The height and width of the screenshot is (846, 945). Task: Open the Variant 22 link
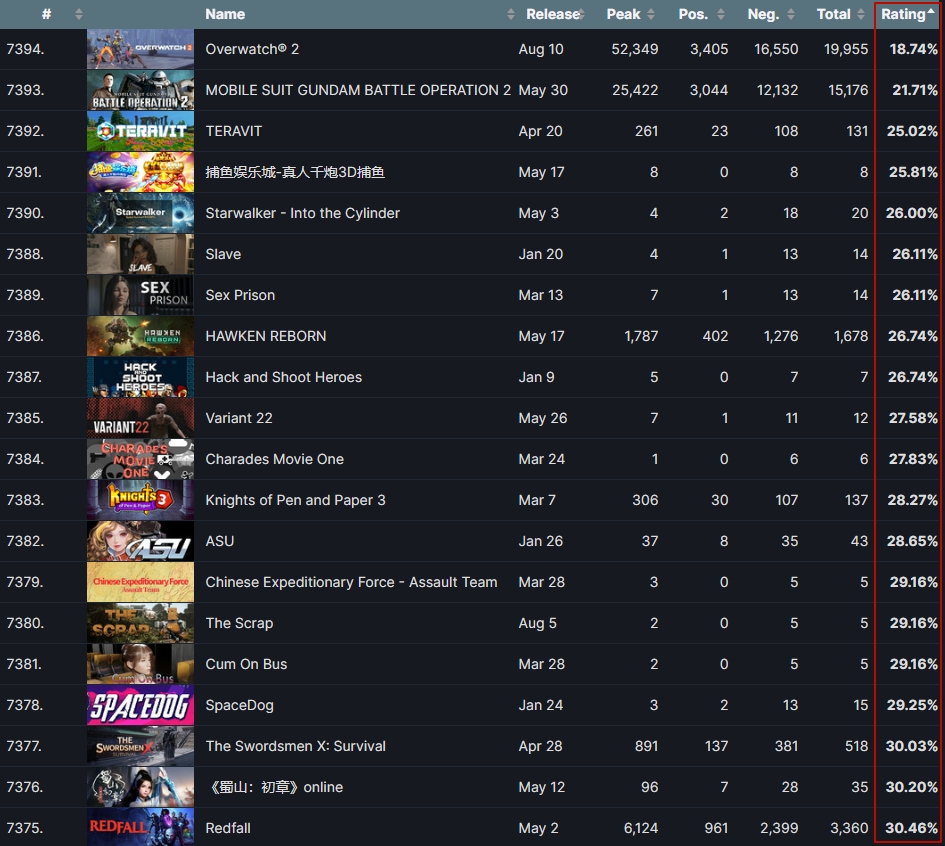click(x=239, y=418)
